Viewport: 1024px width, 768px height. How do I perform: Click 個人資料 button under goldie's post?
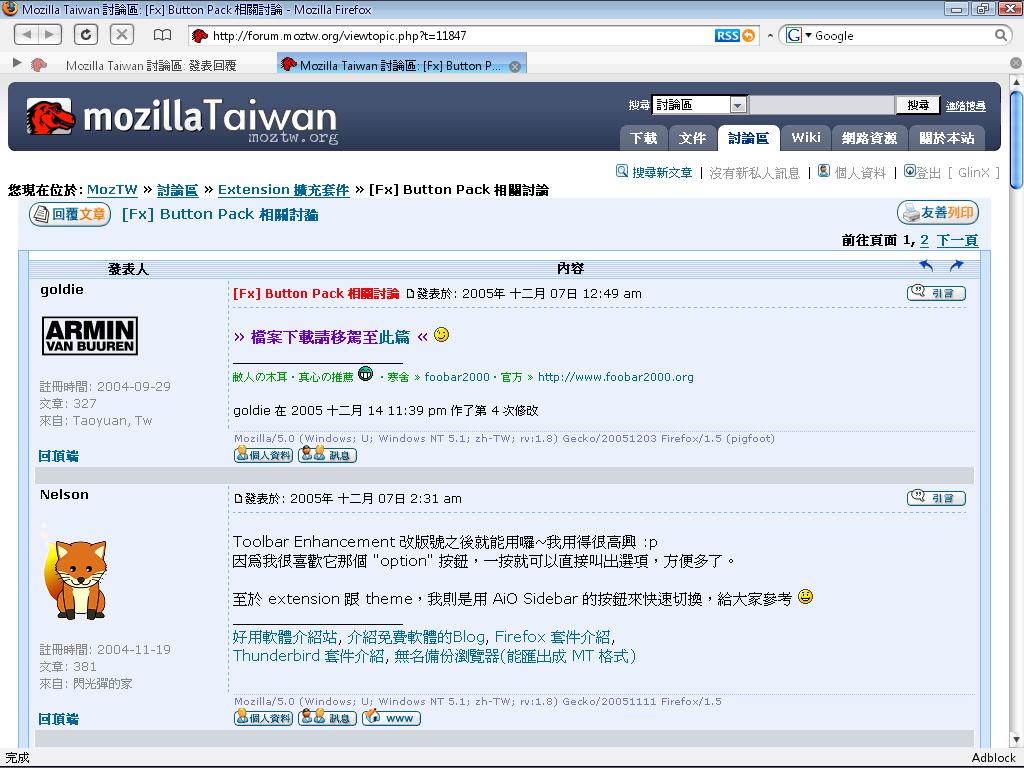point(263,455)
